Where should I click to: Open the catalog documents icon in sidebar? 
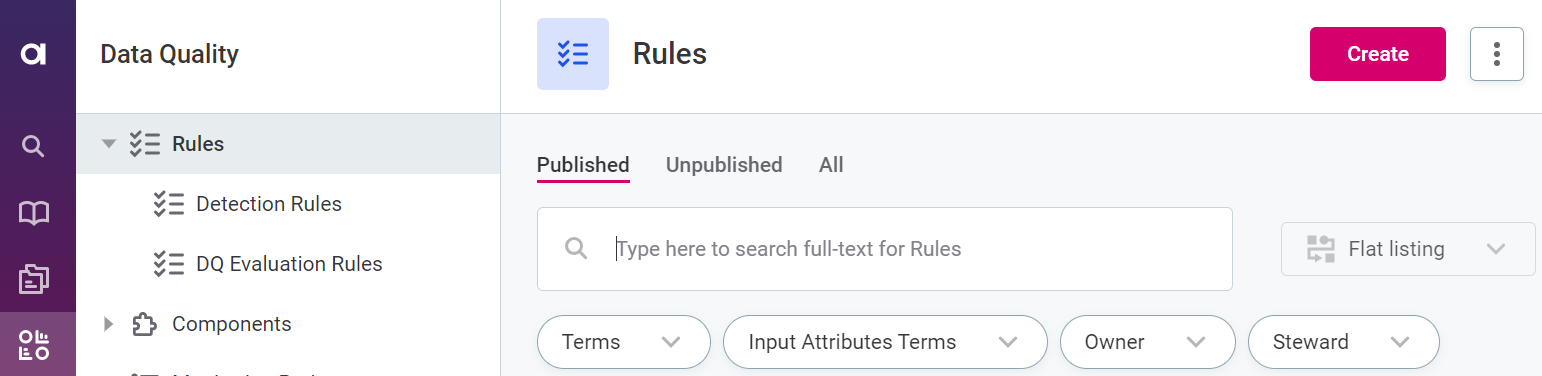click(x=34, y=280)
